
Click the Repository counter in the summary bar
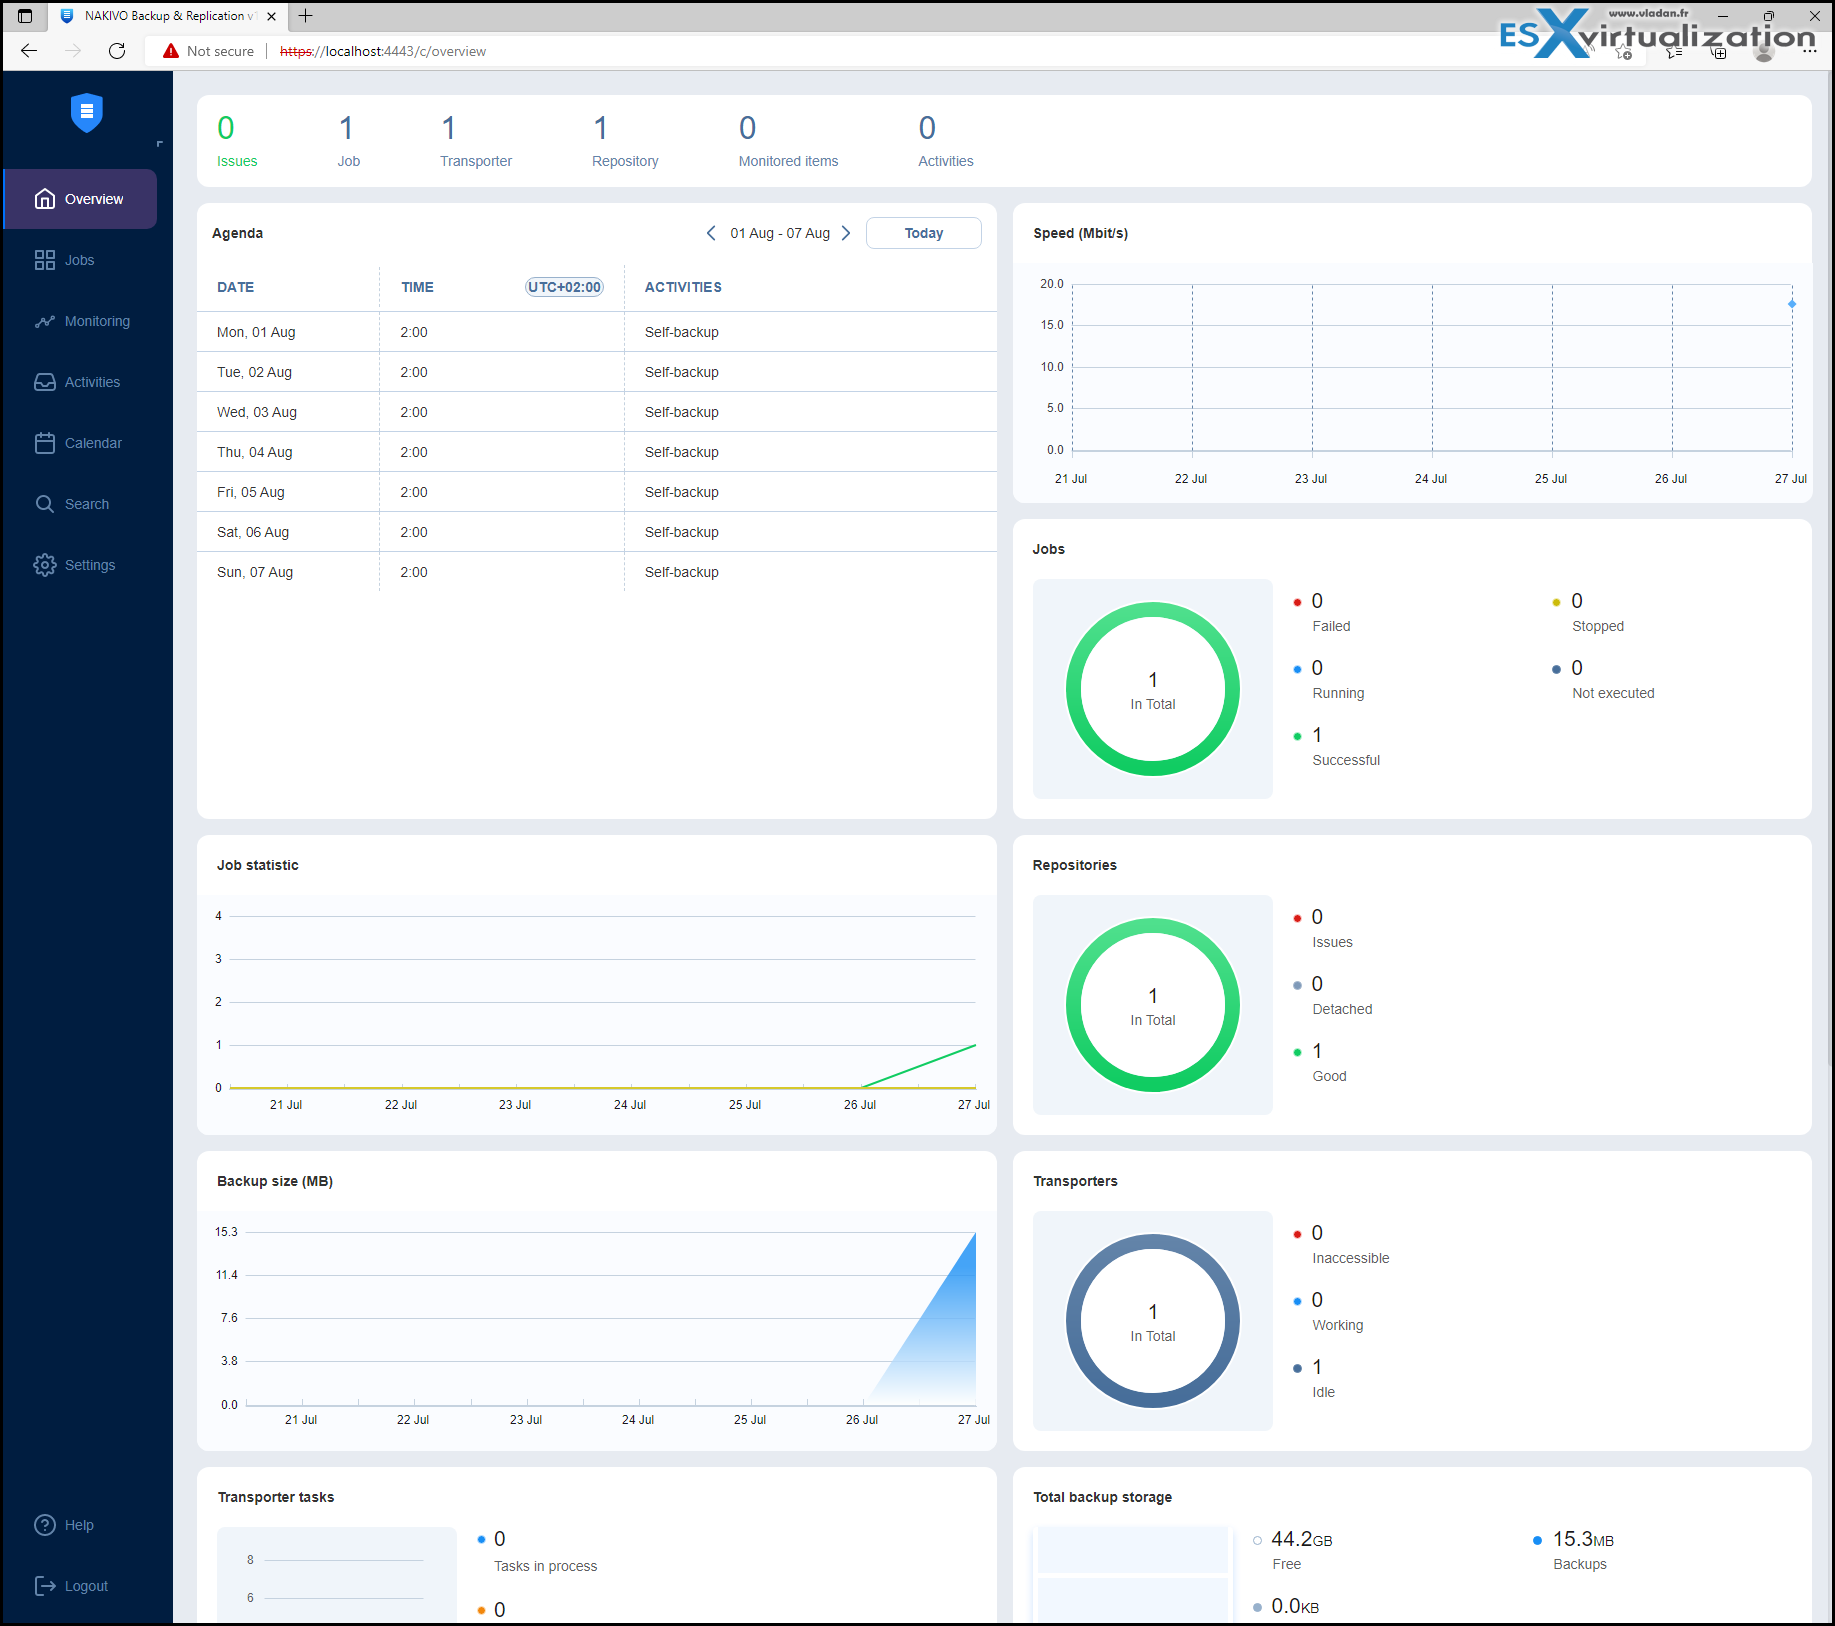(625, 141)
